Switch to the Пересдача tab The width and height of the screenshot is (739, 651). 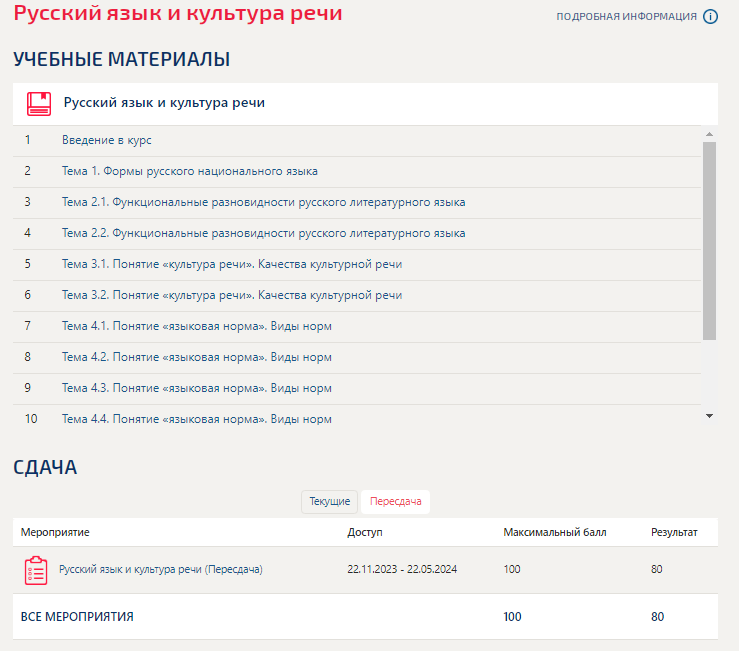point(395,502)
